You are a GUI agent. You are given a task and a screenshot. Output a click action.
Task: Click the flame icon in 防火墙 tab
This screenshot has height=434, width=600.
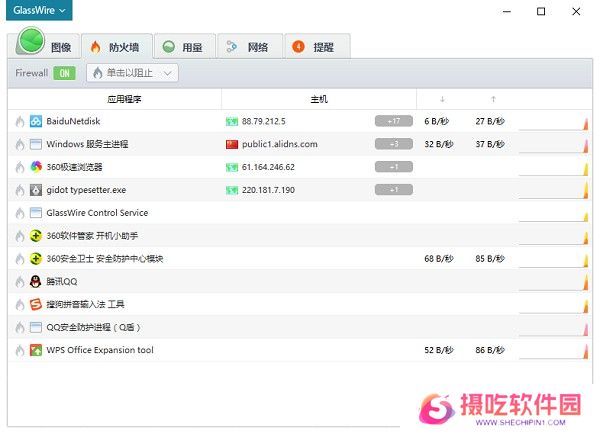coord(95,47)
